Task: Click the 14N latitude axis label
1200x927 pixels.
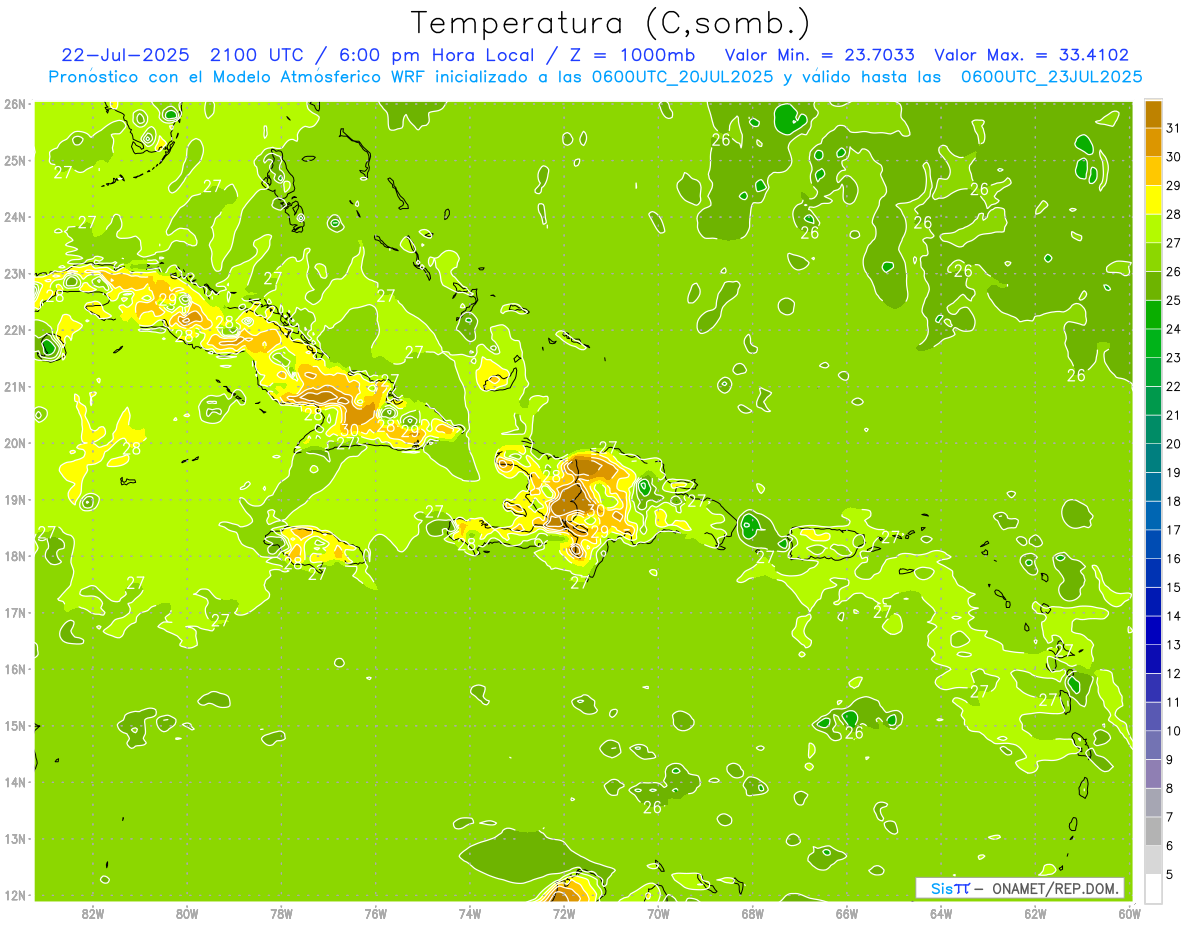Action: (14, 782)
